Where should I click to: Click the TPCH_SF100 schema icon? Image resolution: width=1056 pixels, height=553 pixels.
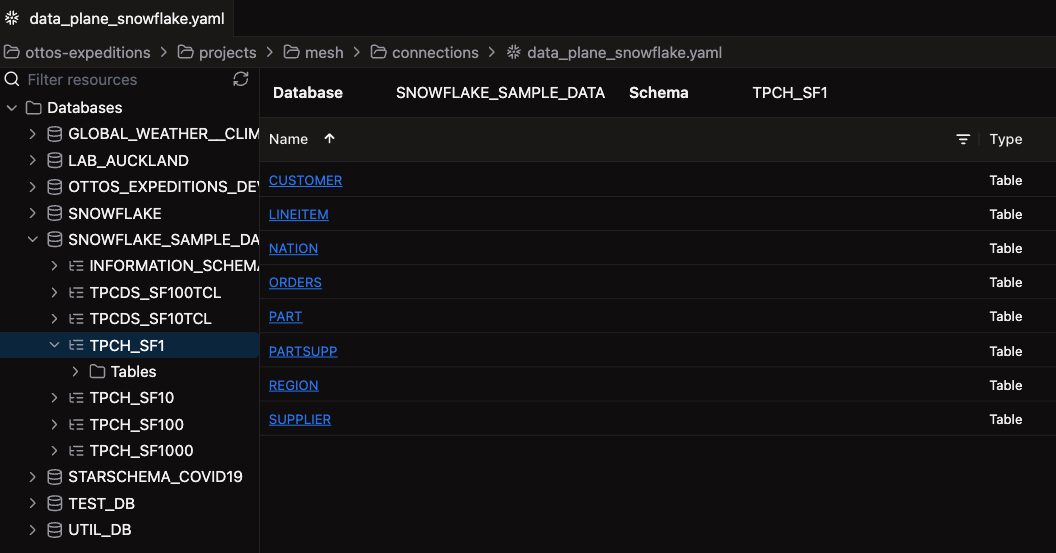tap(76, 425)
